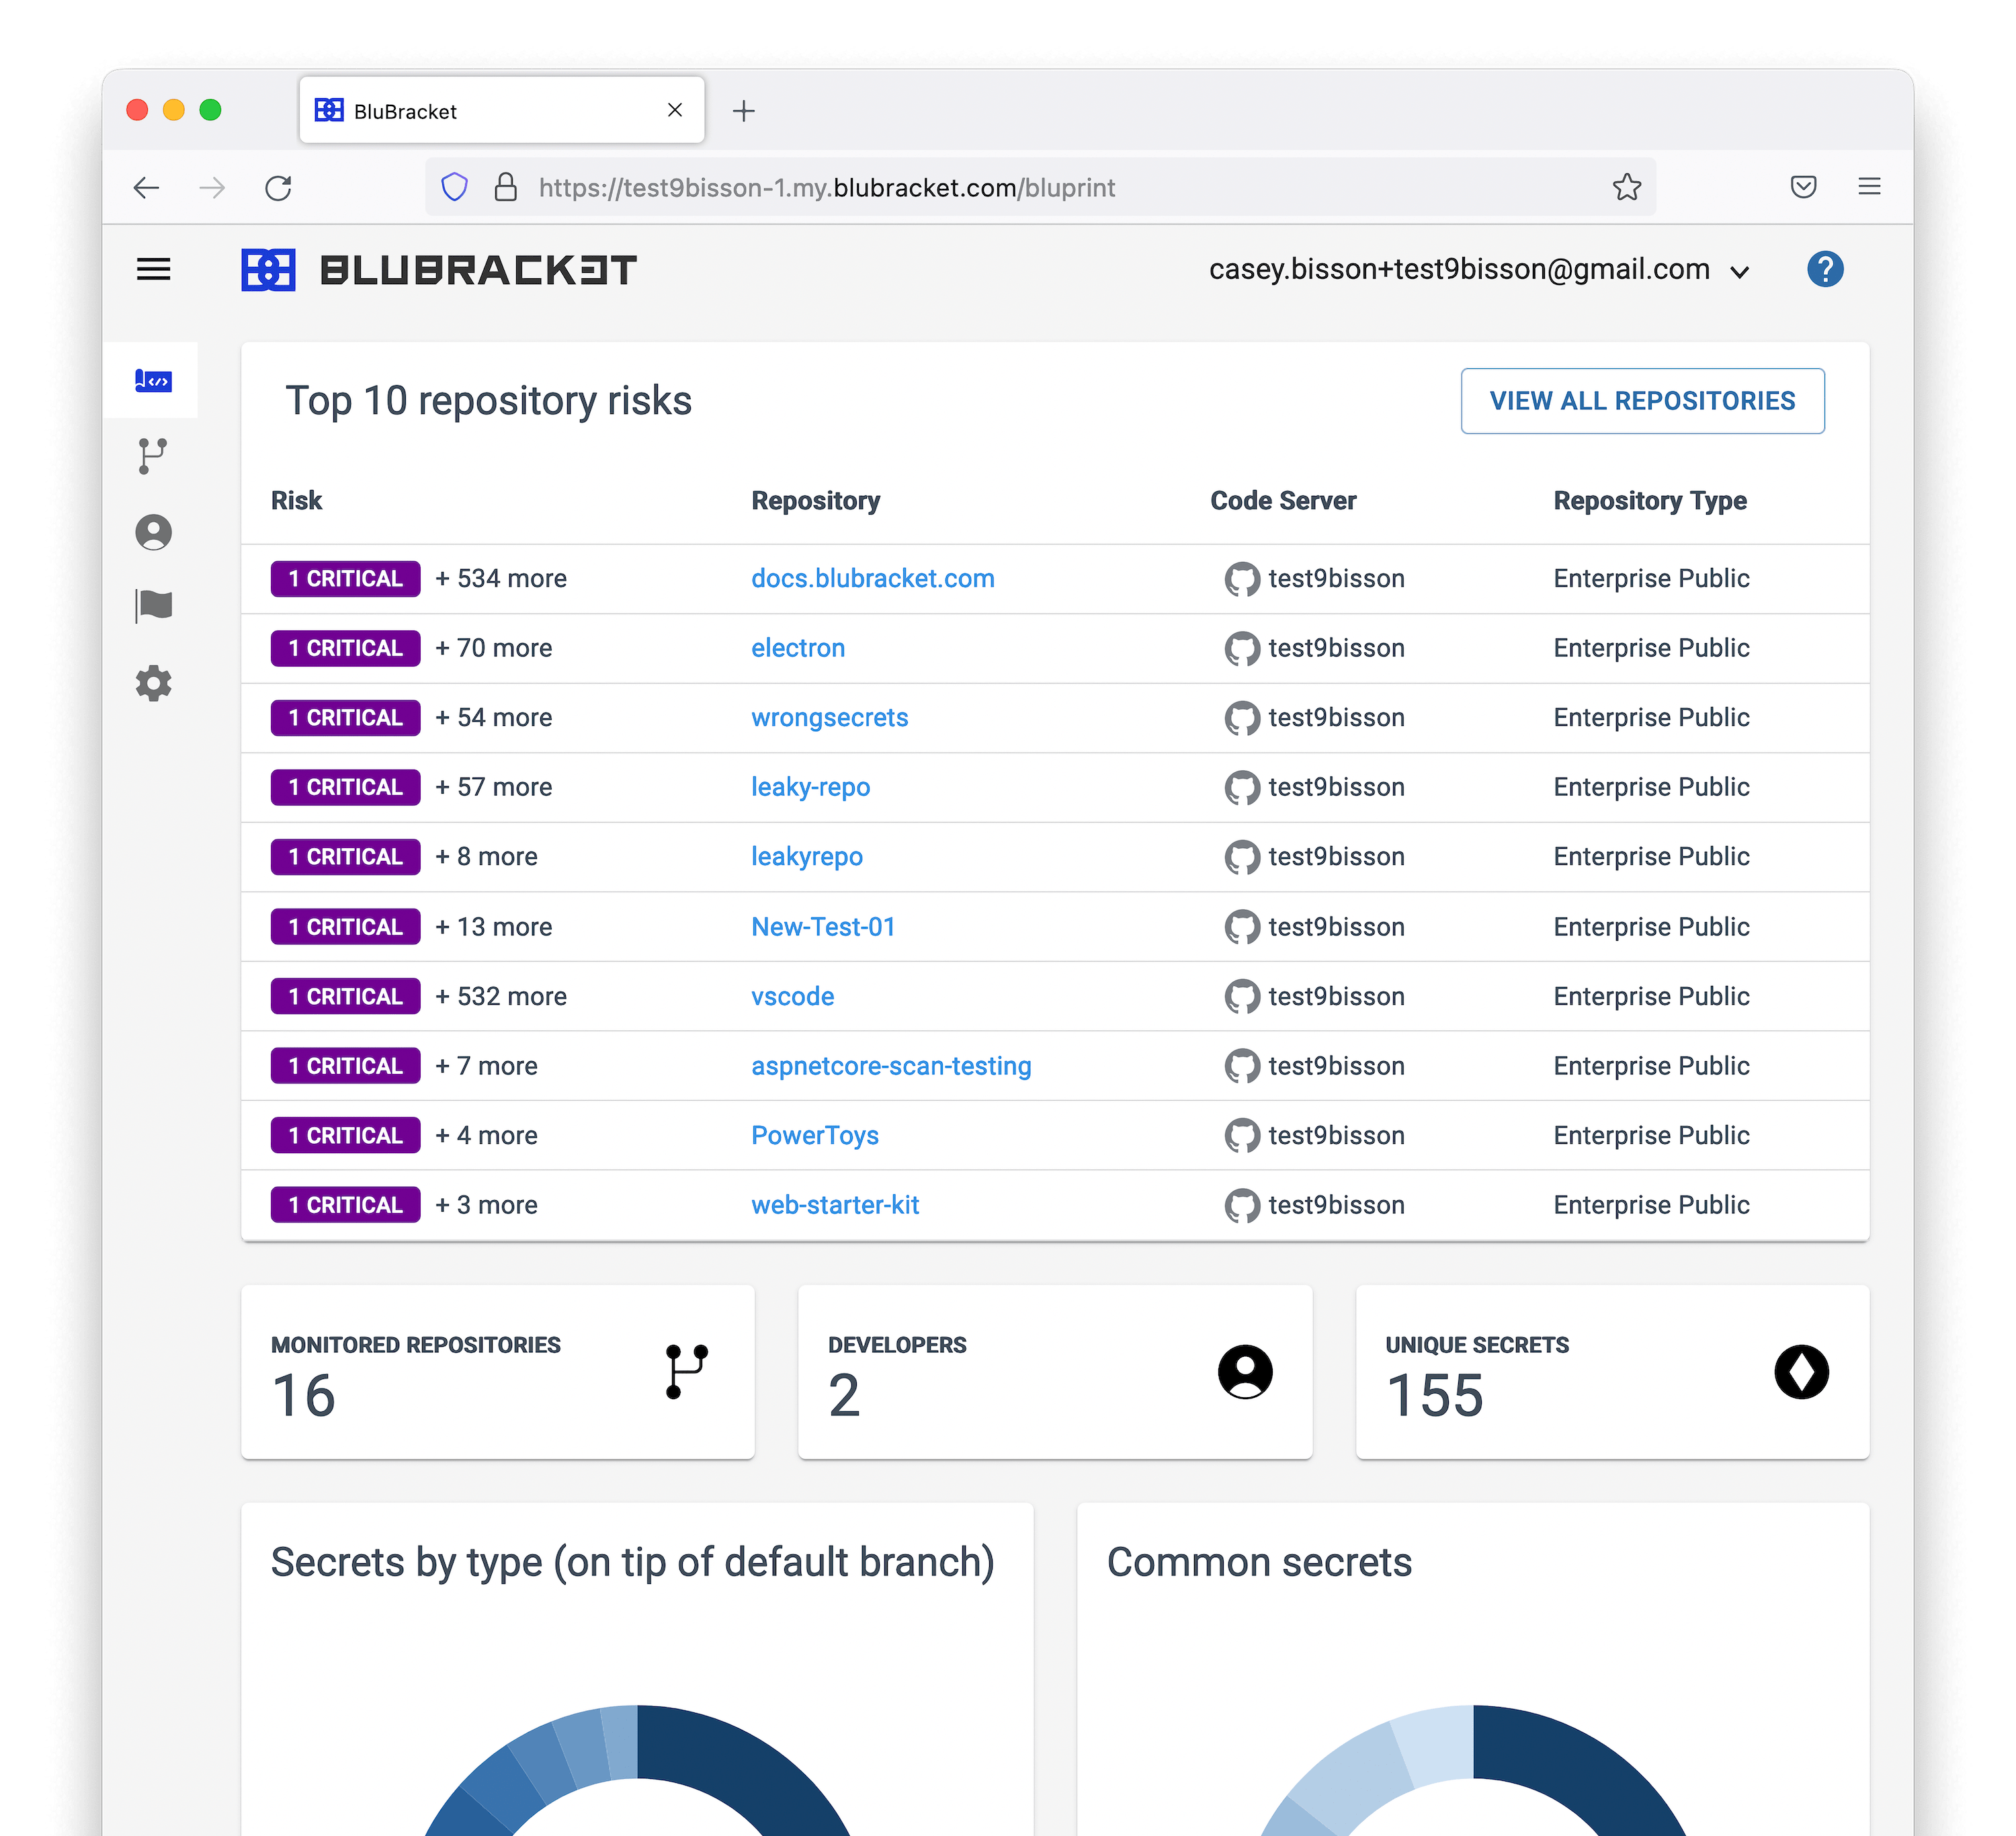Click the Repository column header

[815, 501]
